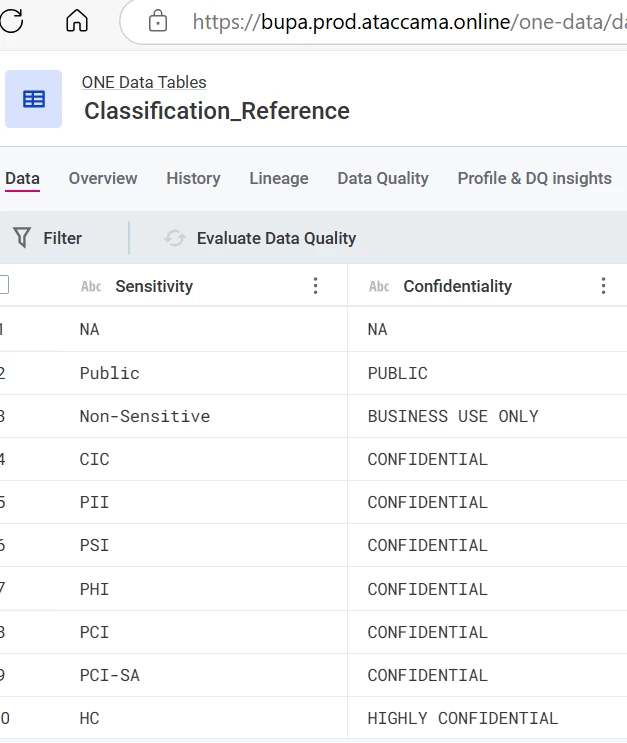Open Profile & DQ insights tab
627x743 pixels.
tap(534, 178)
